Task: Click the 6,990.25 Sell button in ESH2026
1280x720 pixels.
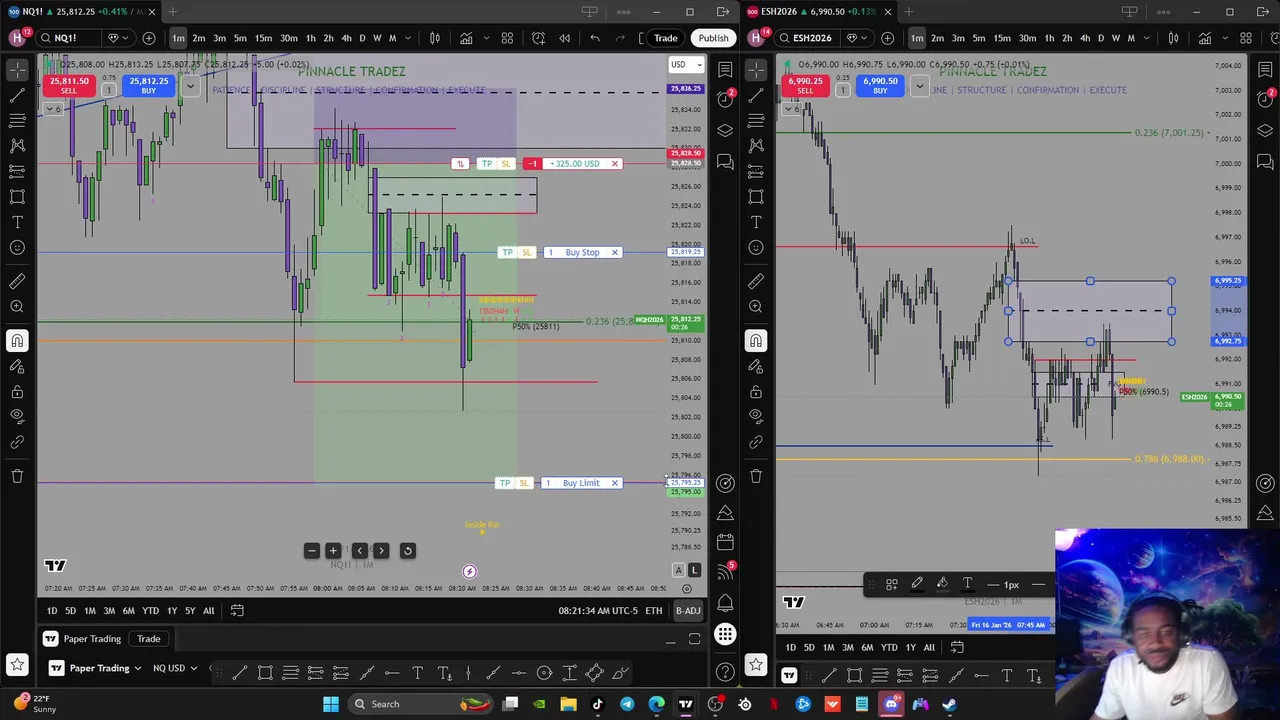Action: coord(805,86)
